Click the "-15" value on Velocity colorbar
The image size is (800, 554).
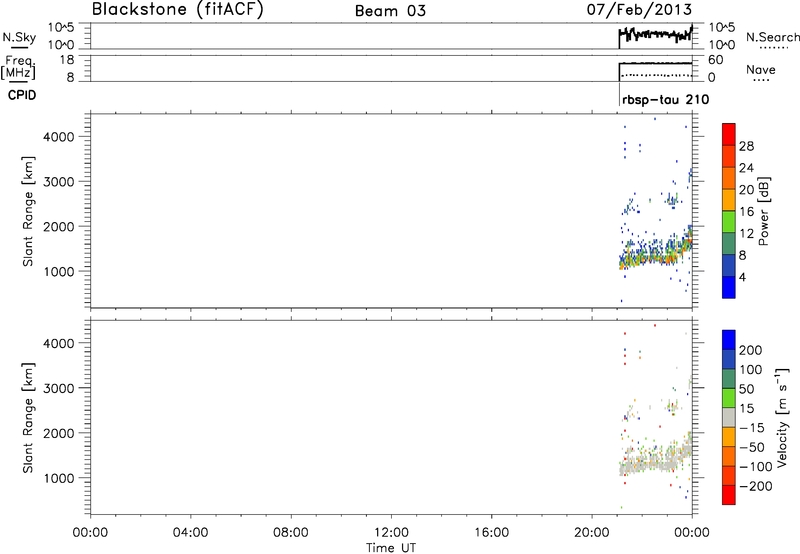[752, 428]
